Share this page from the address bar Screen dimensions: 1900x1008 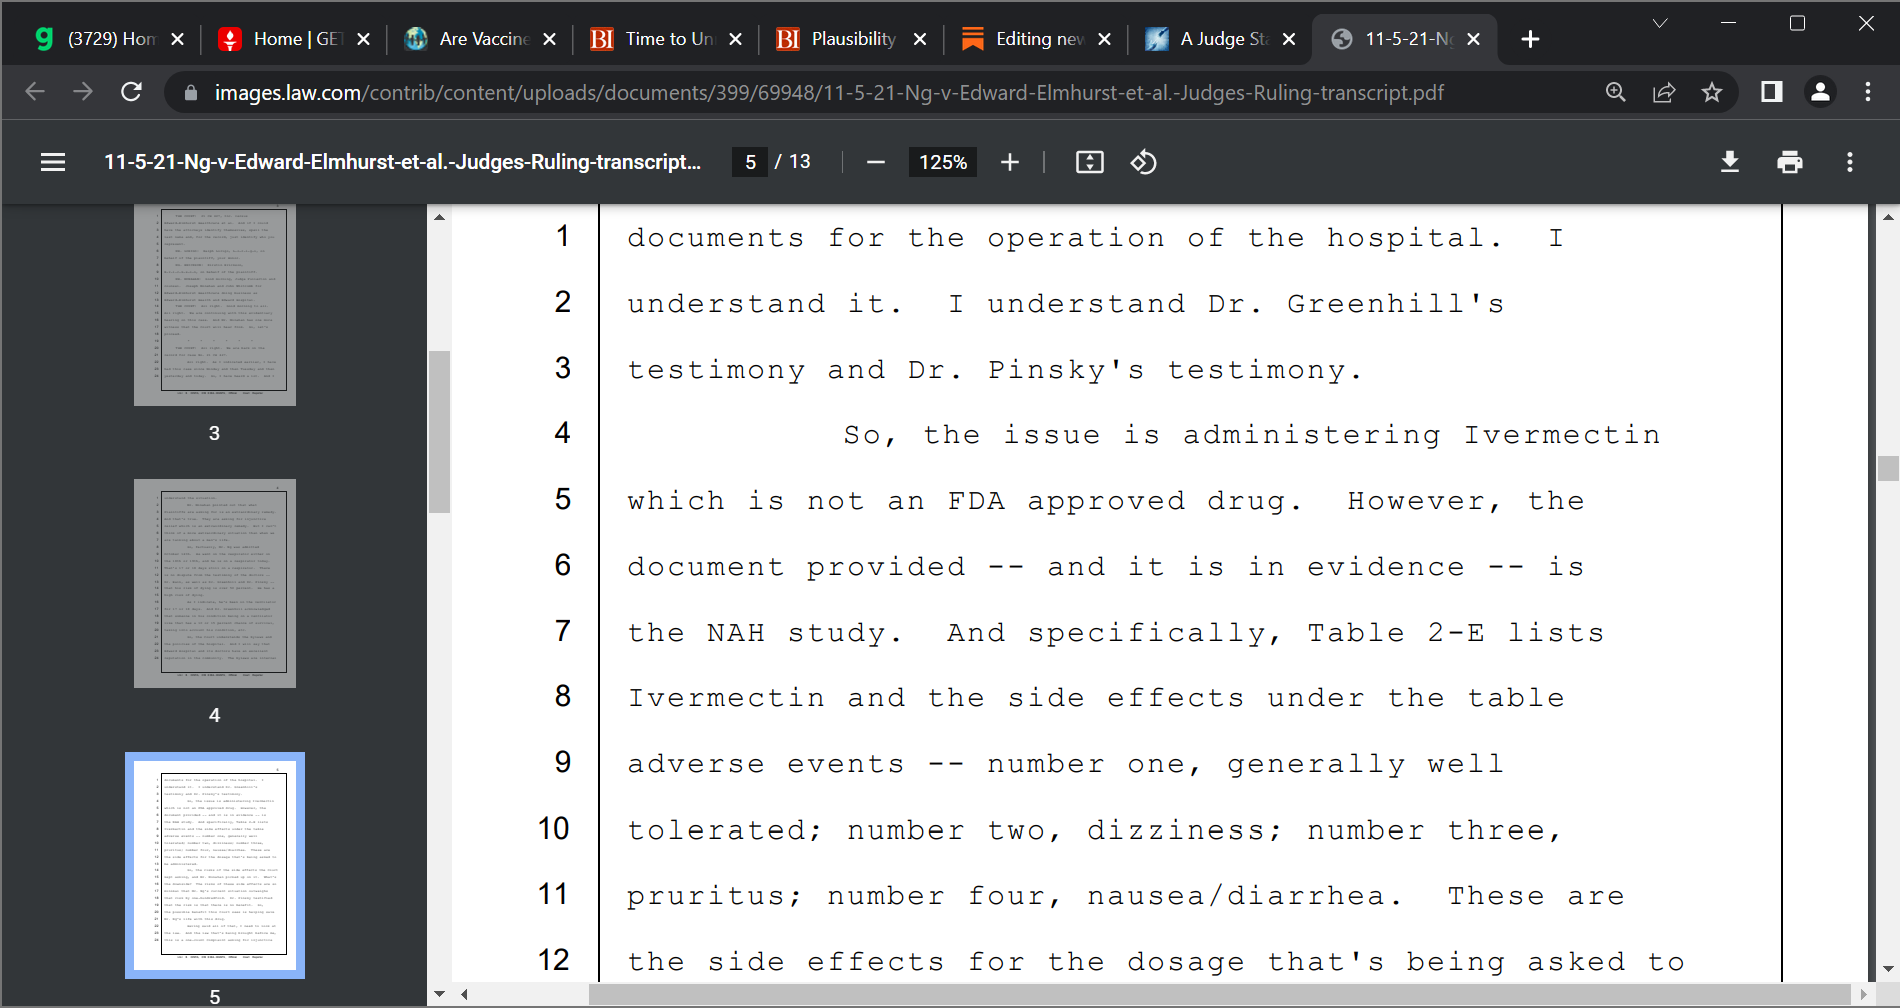pyautogui.click(x=1664, y=92)
